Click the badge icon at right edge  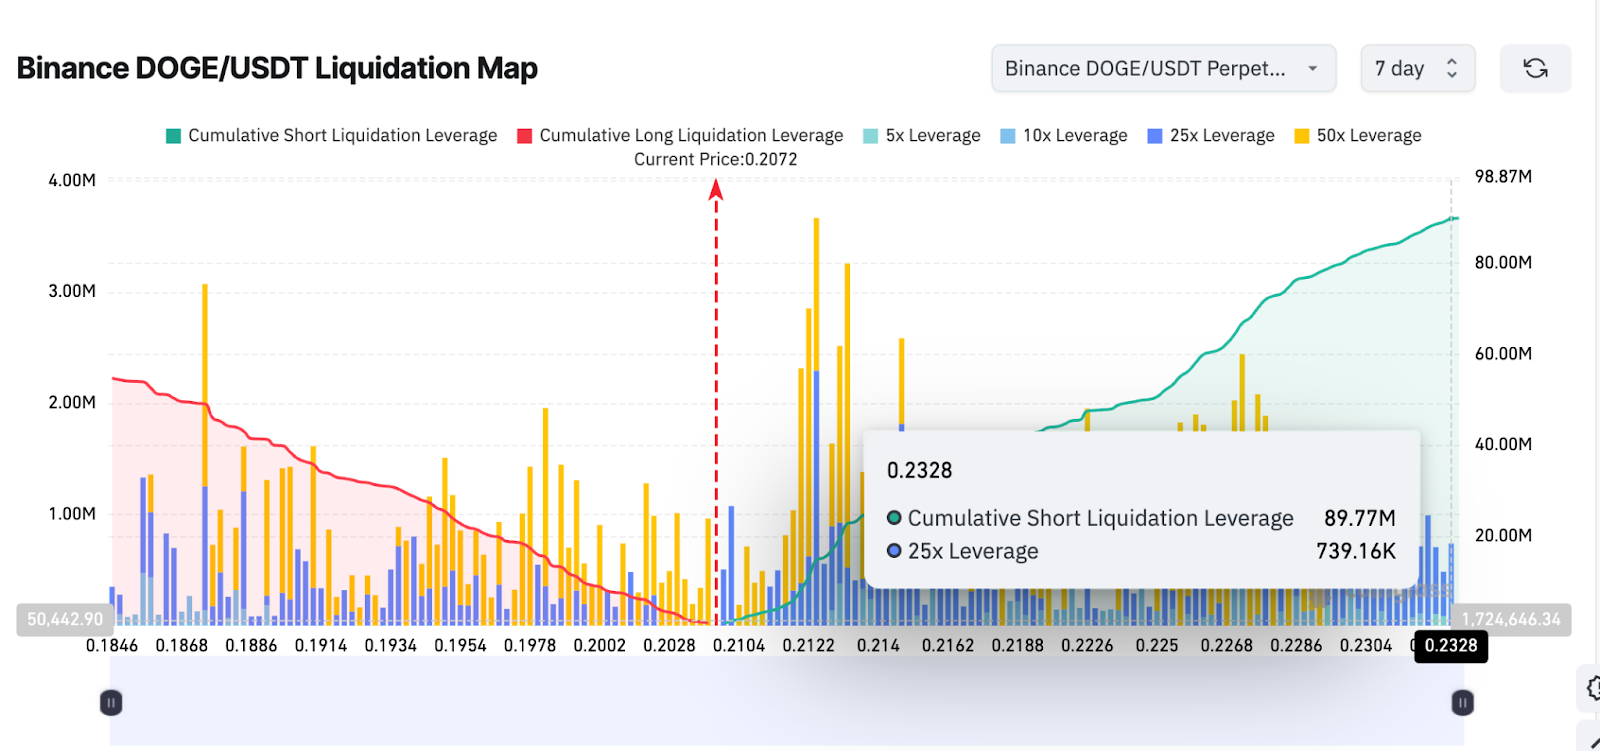pos(1592,688)
